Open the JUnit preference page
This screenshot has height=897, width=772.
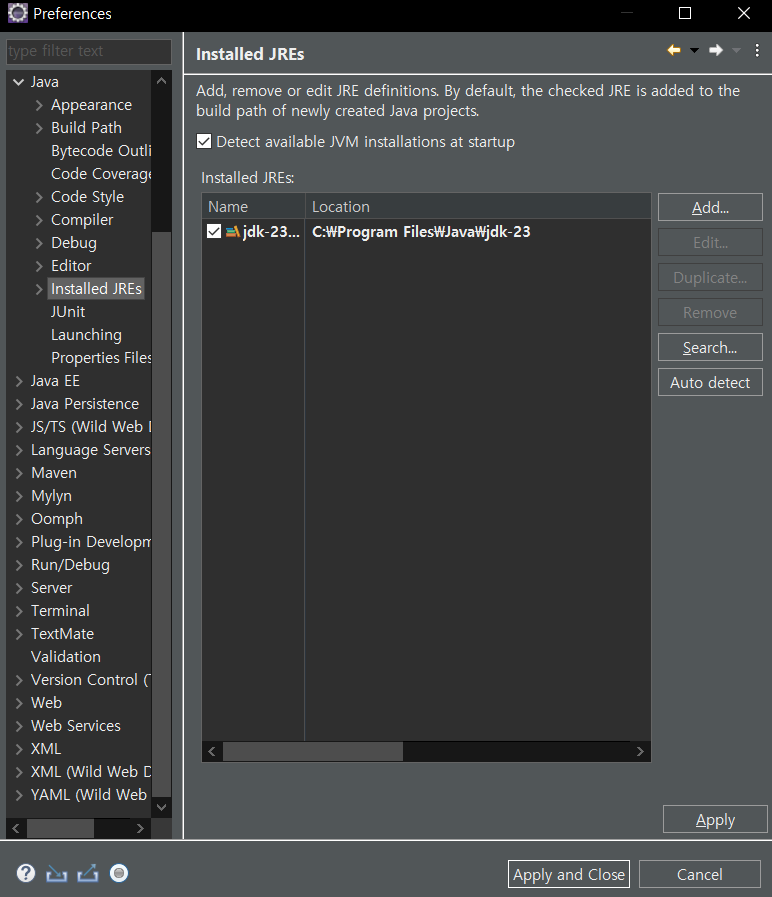pyautogui.click(x=68, y=312)
